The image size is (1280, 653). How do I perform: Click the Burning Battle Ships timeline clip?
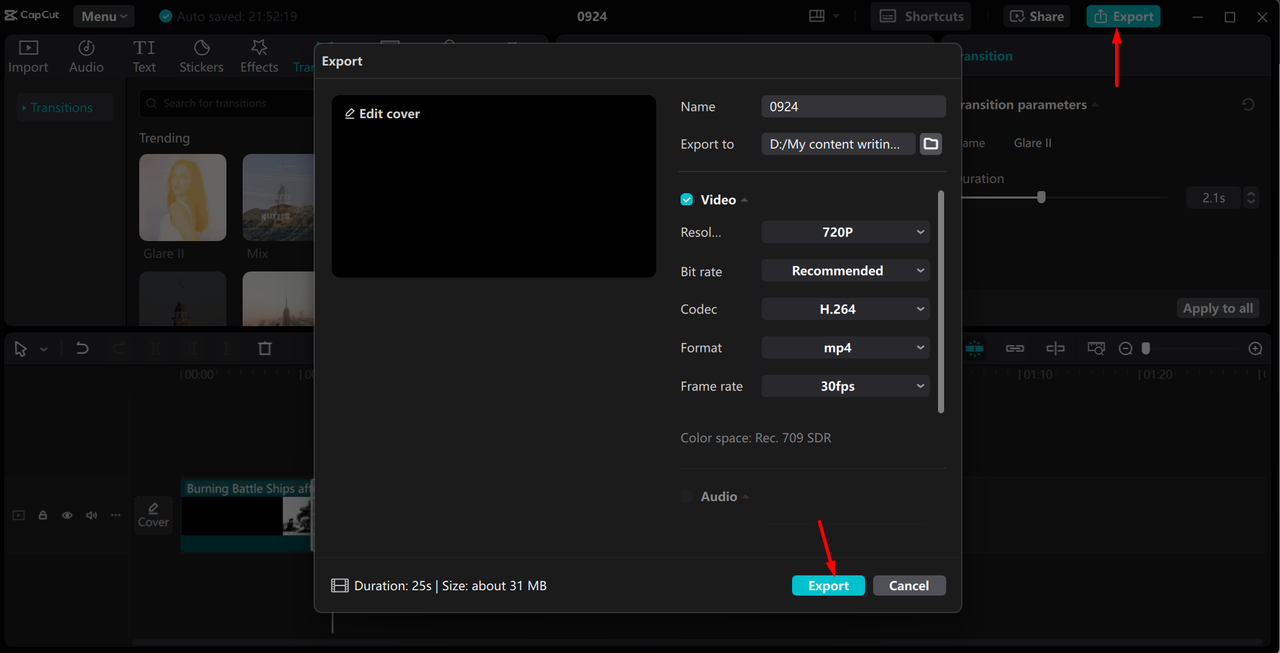click(x=247, y=515)
